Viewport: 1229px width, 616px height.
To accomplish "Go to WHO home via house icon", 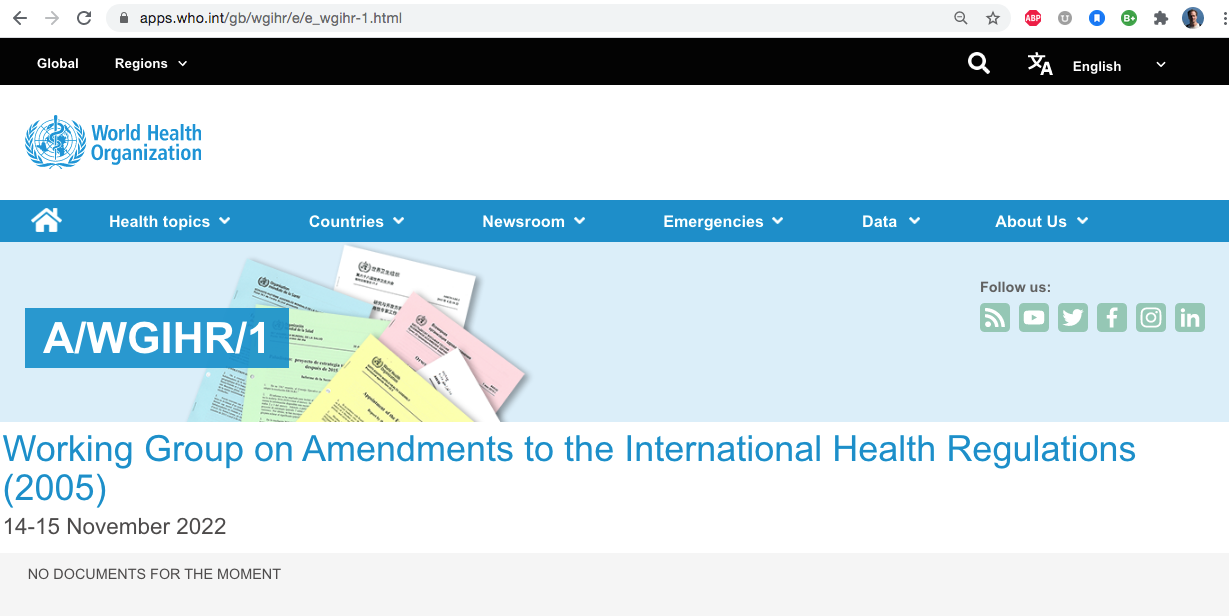I will click(x=47, y=220).
